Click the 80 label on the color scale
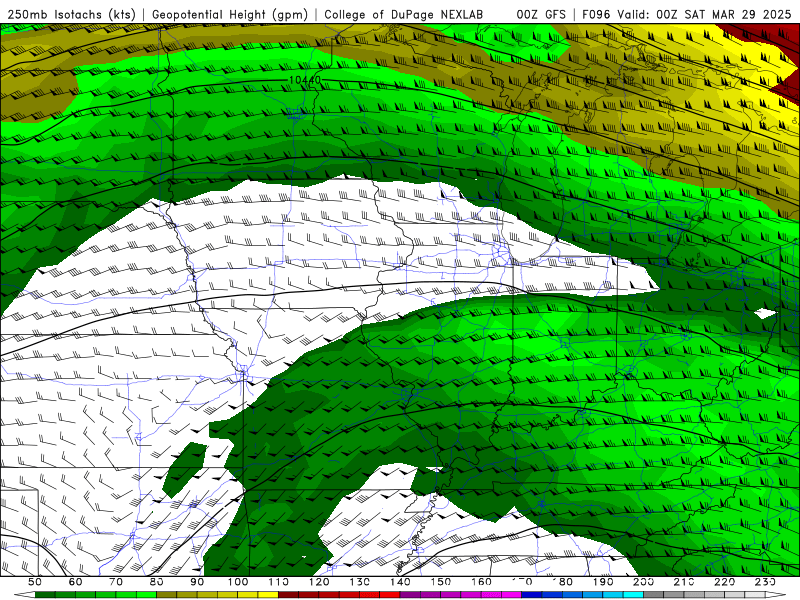This screenshot has height=600, width=800. (x=156, y=582)
